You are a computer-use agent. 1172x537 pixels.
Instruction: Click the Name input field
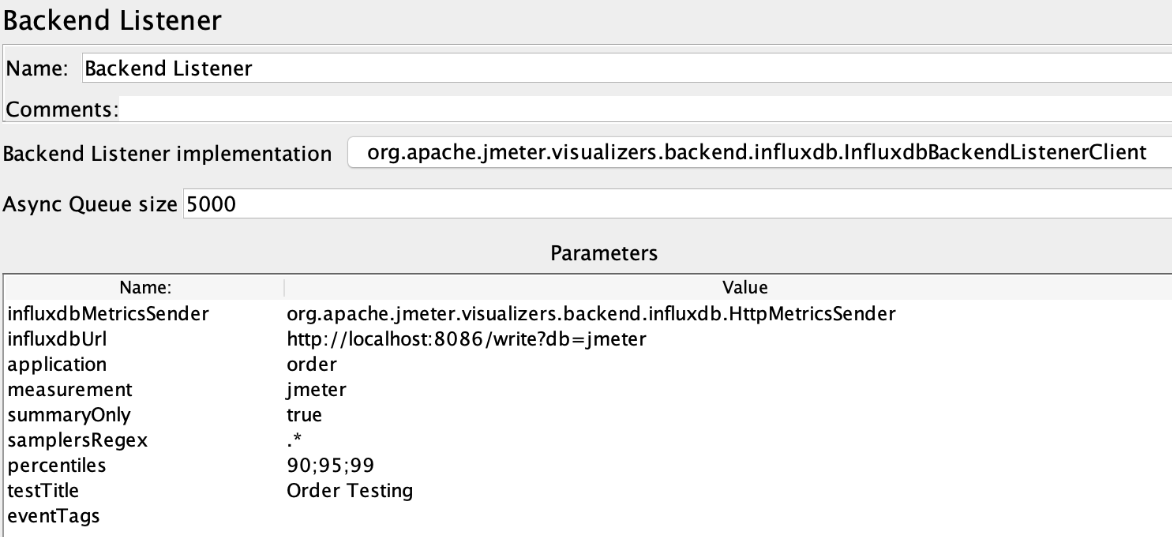626,68
